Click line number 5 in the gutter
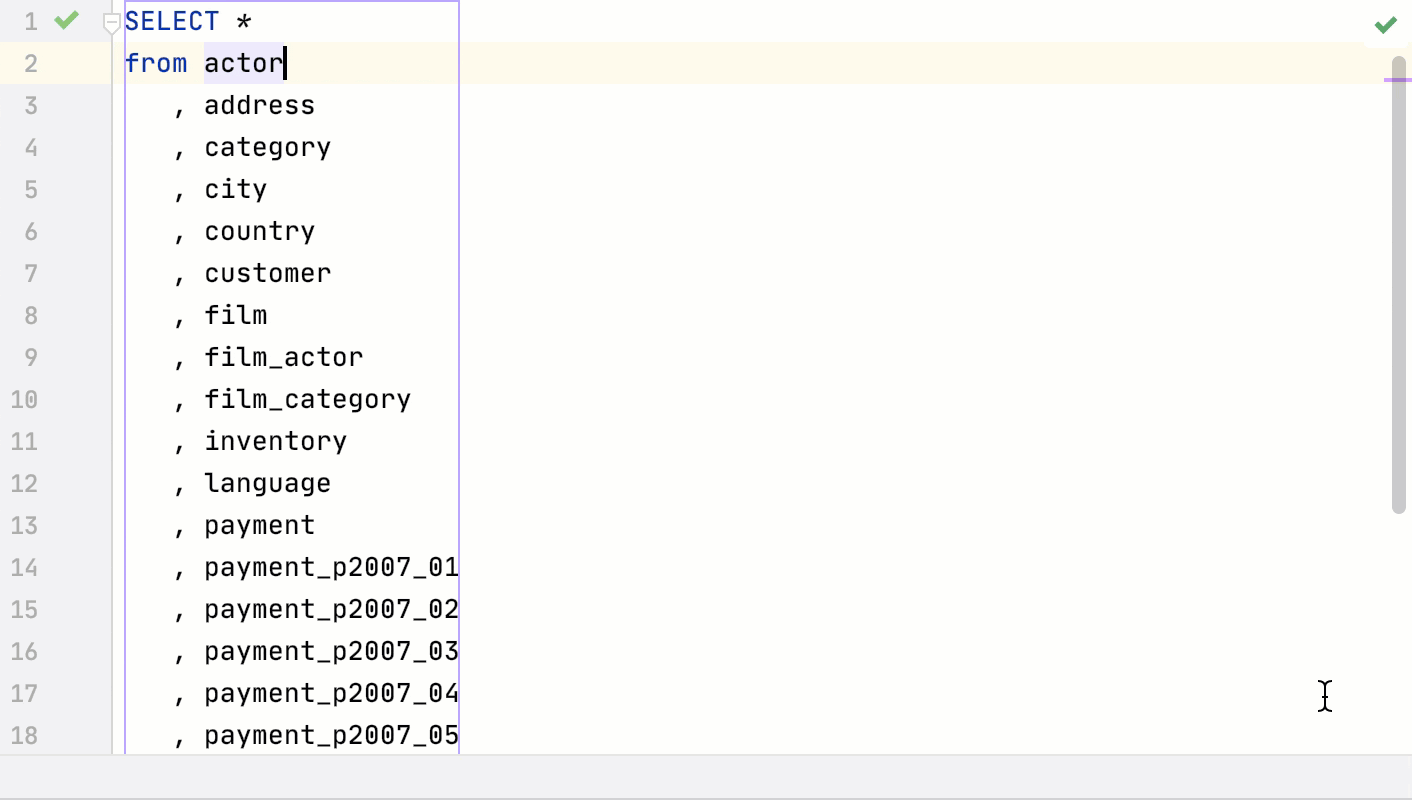Viewport: 1412px width, 800px height. pos(31,188)
